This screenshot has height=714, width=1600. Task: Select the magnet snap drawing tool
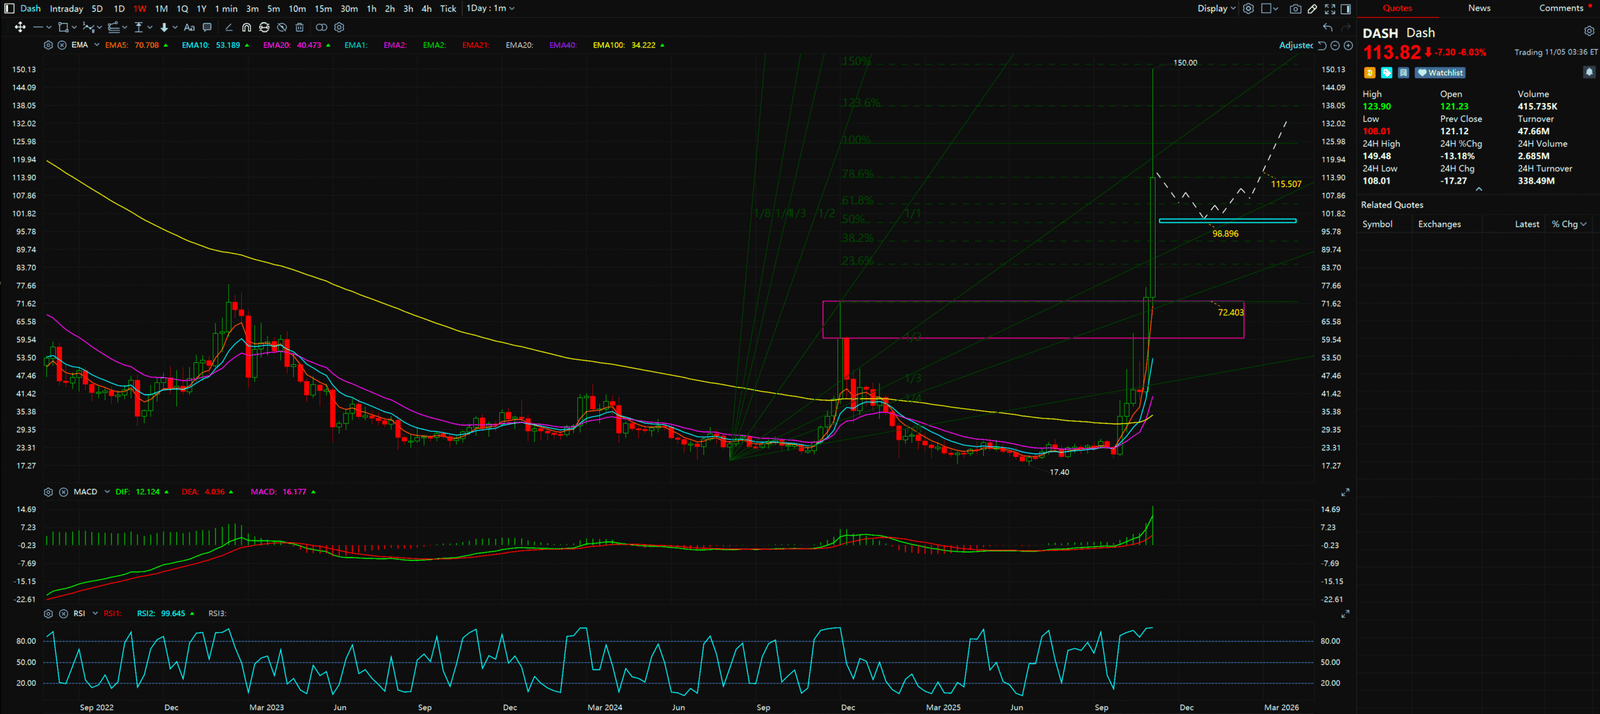click(246, 28)
